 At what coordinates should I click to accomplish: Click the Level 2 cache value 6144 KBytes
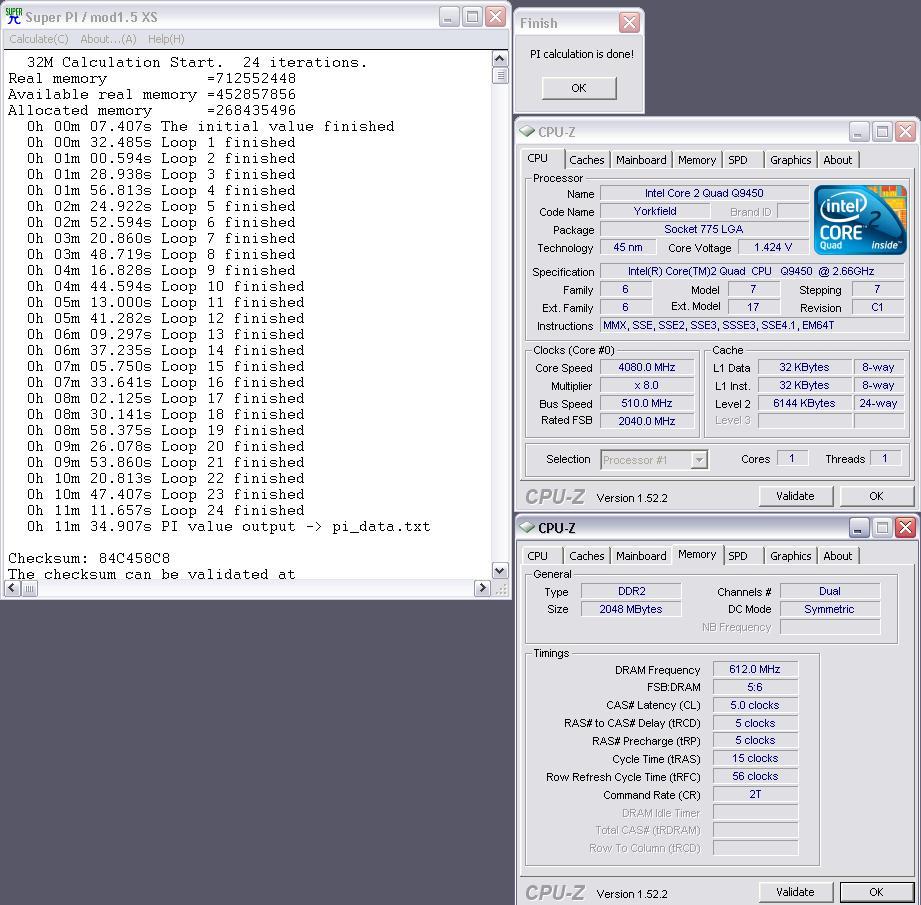pyautogui.click(x=804, y=403)
